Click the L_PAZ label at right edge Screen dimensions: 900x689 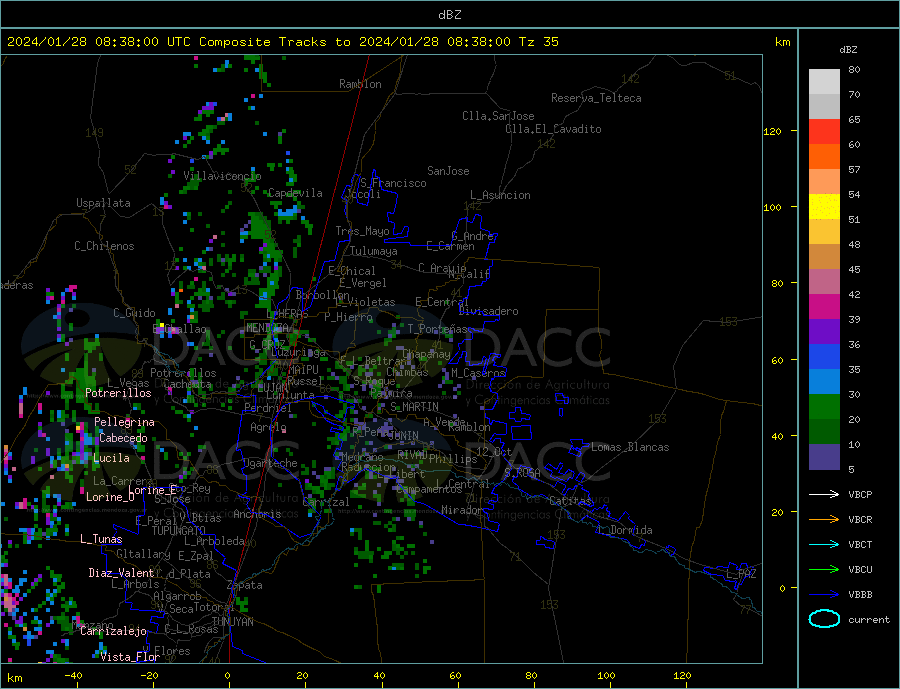[741, 574]
